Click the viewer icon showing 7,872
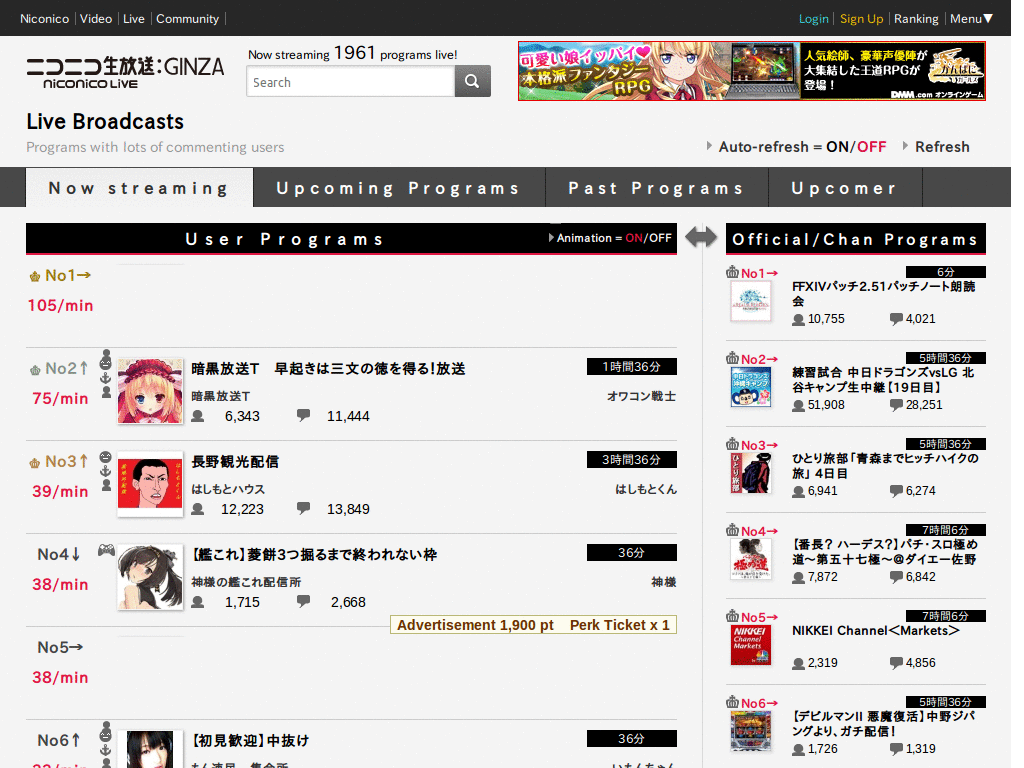This screenshot has height=768, width=1024. tap(798, 577)
